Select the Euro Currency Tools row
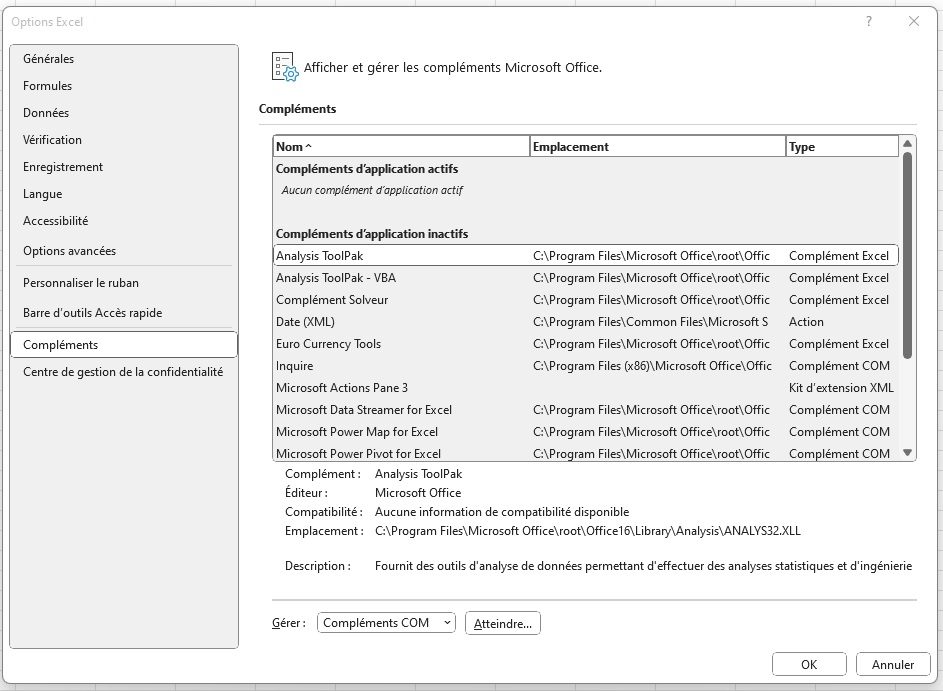943x691 pixels. click(586, 344)
